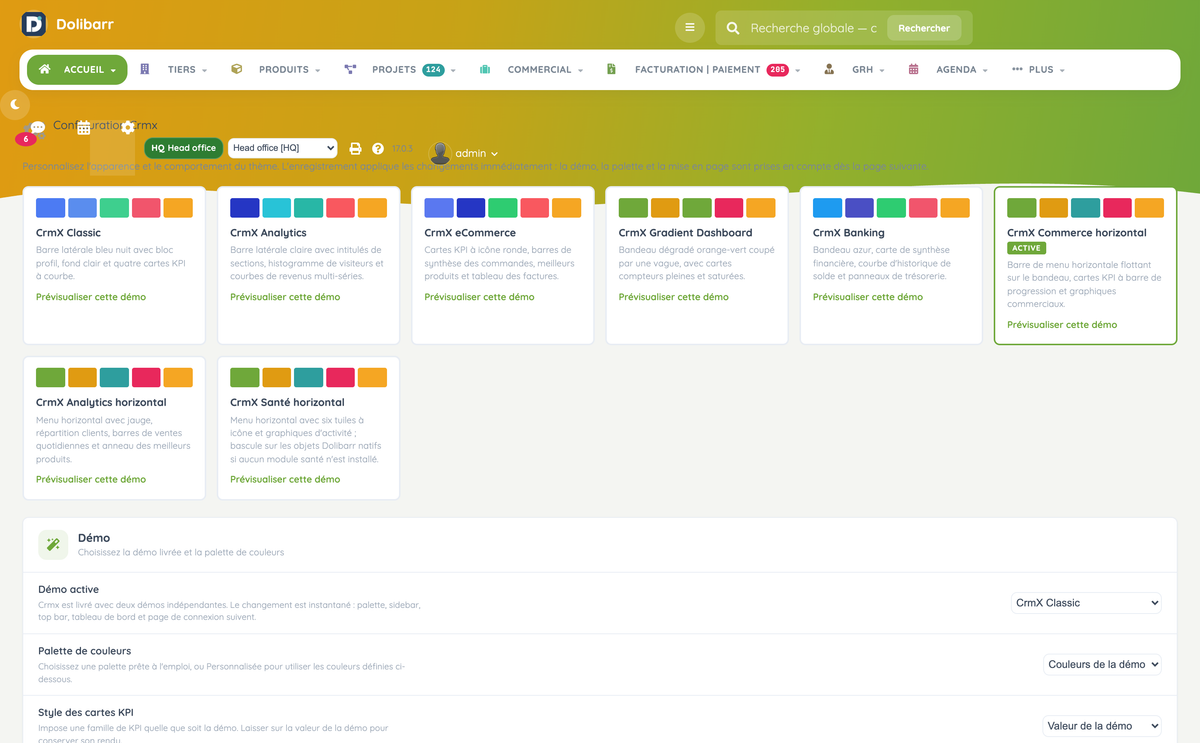Screen dimensions: 1200x743
Task: Click the Style des cartes KPI setting label
Action: click(x=86, y=713)
